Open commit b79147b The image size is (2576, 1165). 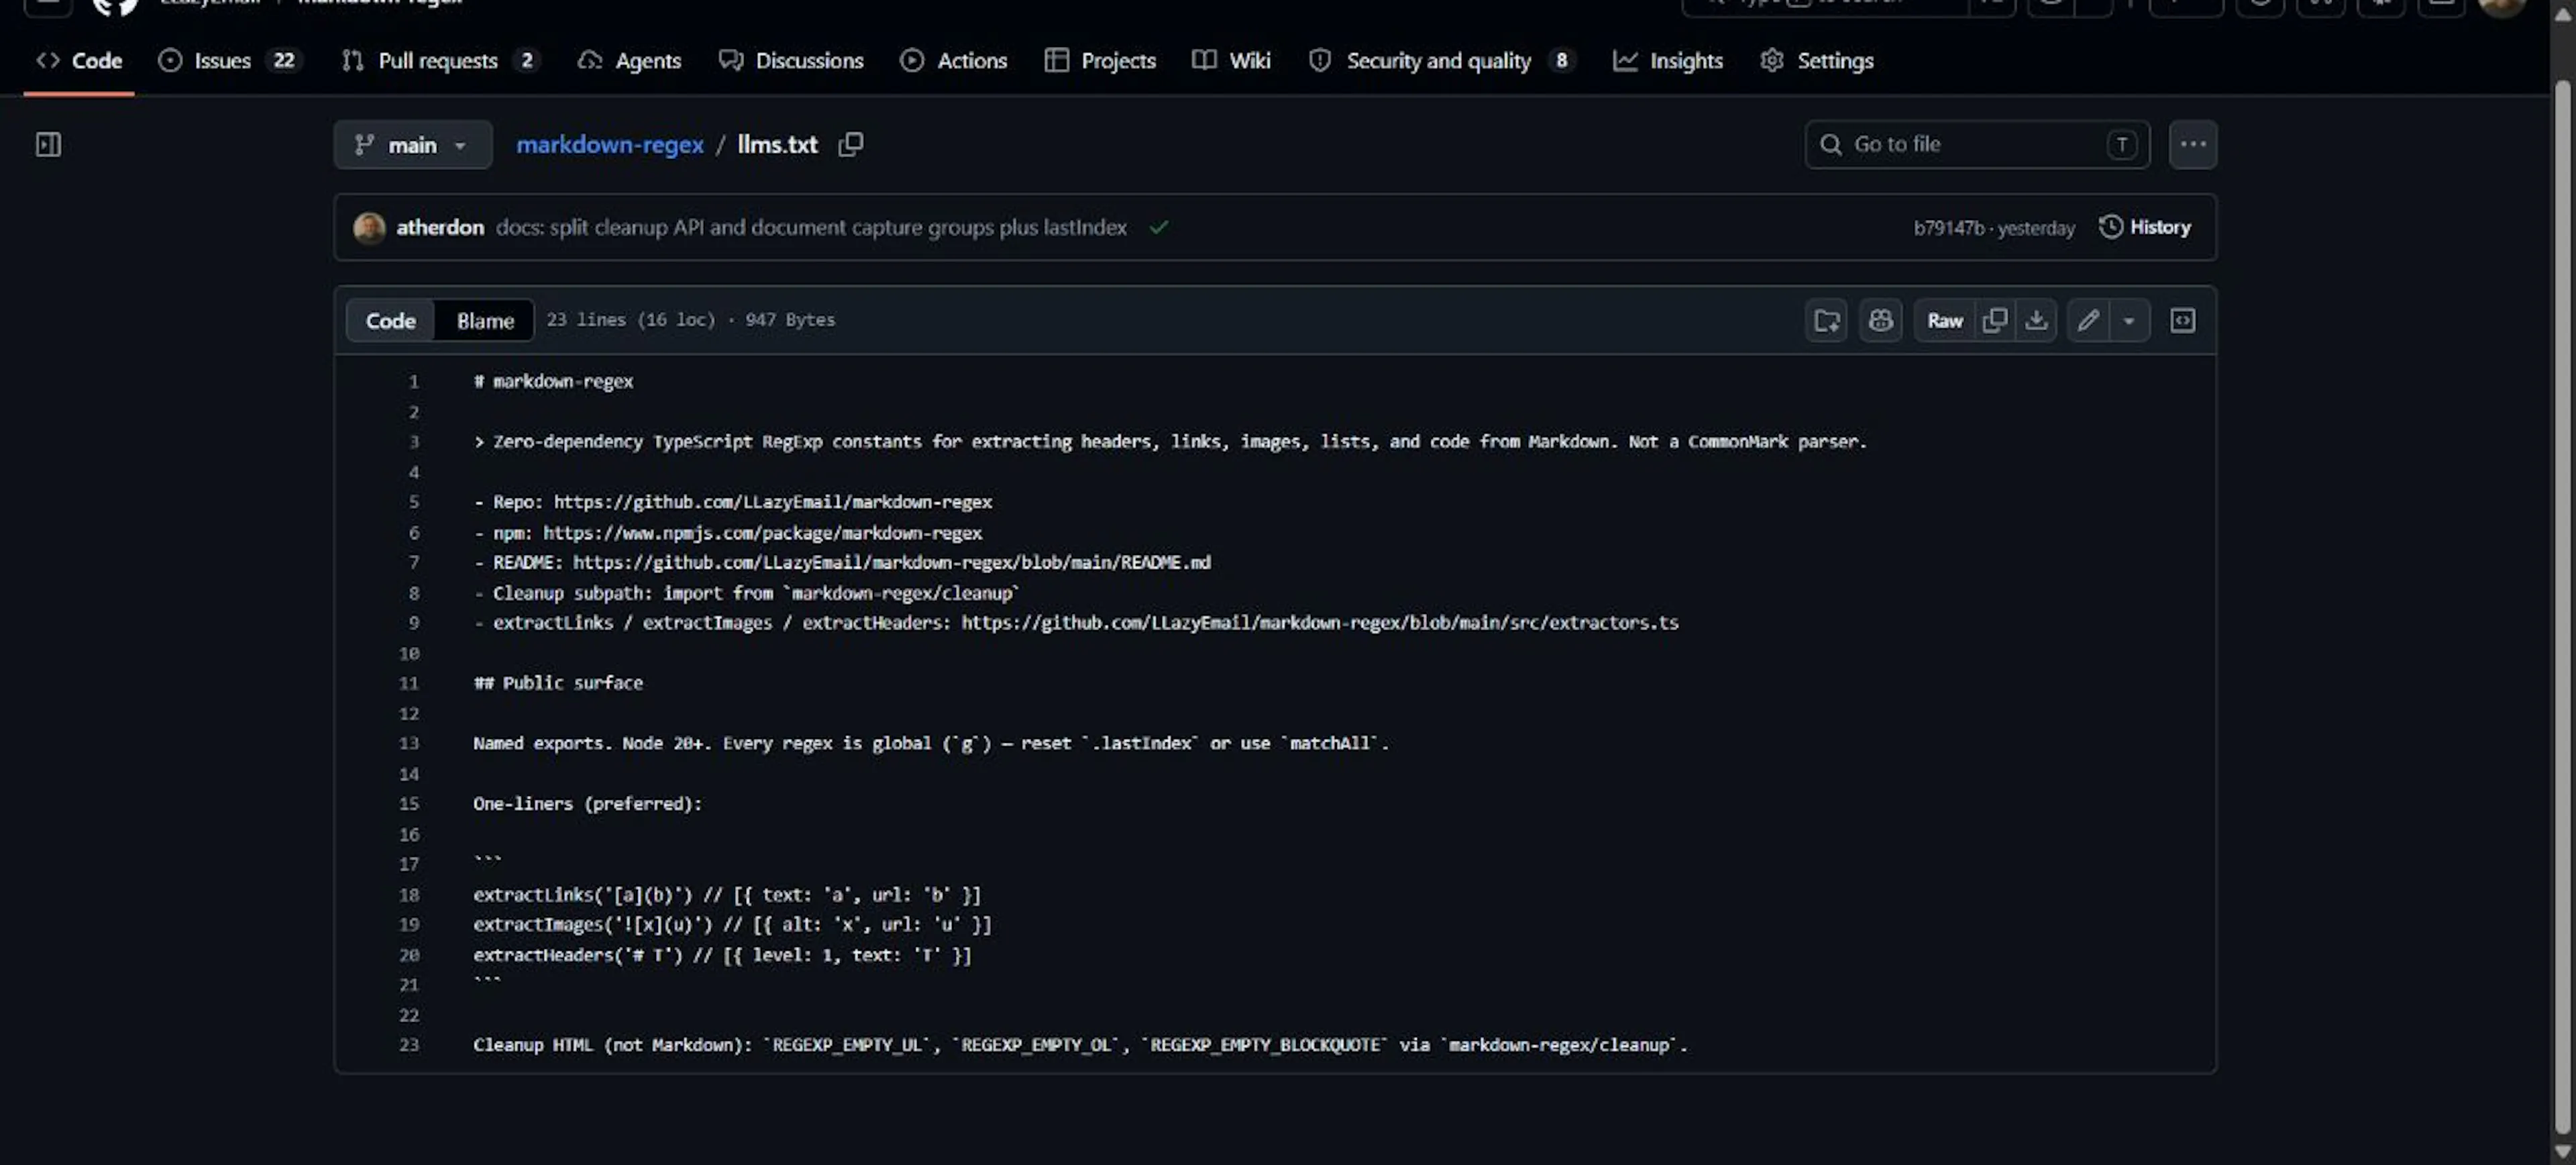[1948, 228]
